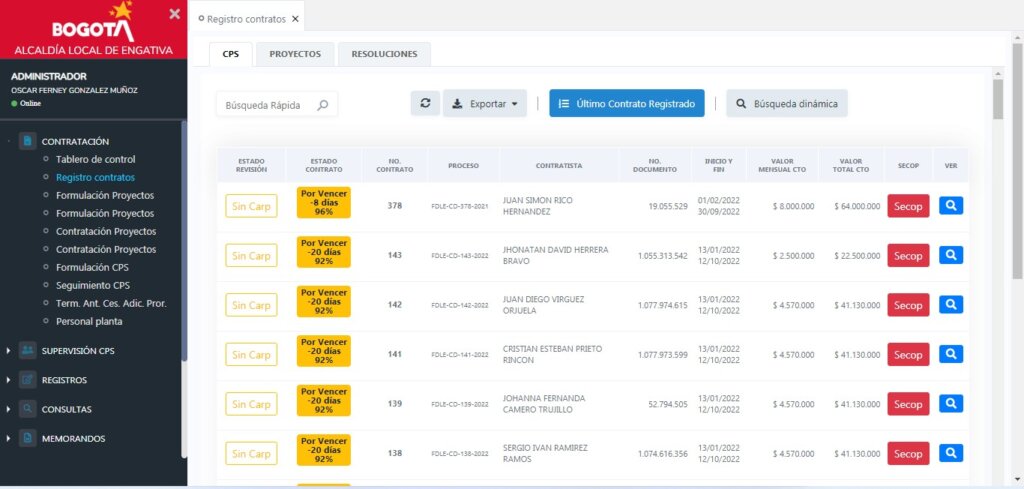This screenshot has width=1024, height=489.
Task: Click the refresh icon button
Action: pos(425,103)
